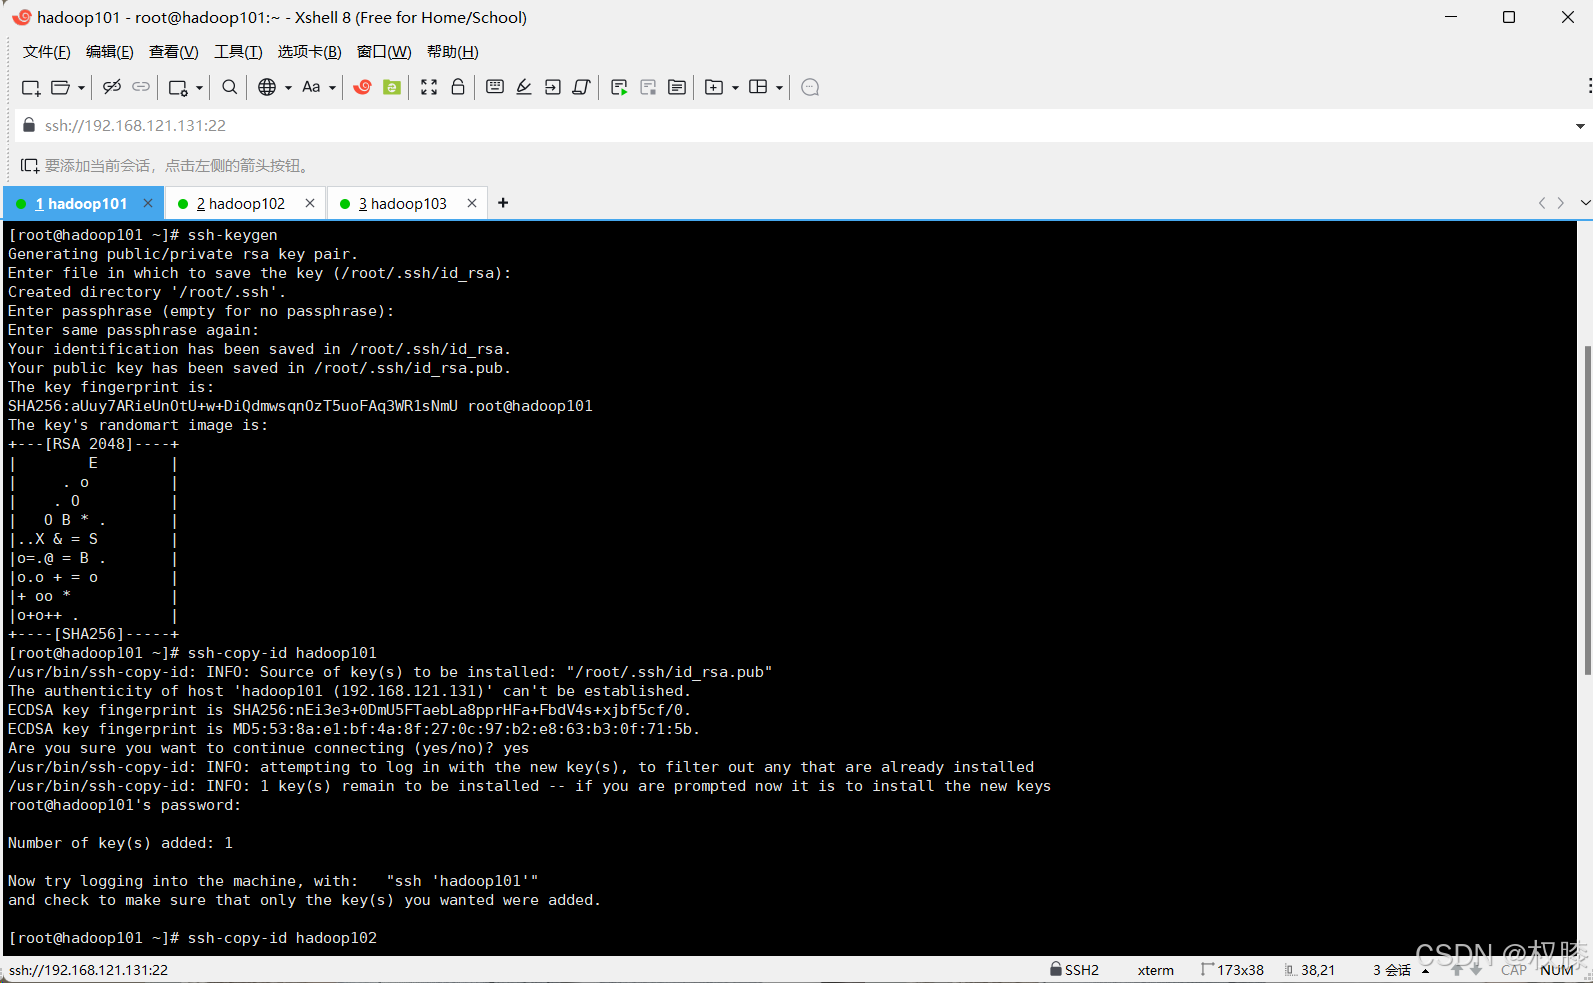Click the terminal vertical scrollbar thumb
The height and width of the screenshot is (983, 1593).
(1587, 510)
